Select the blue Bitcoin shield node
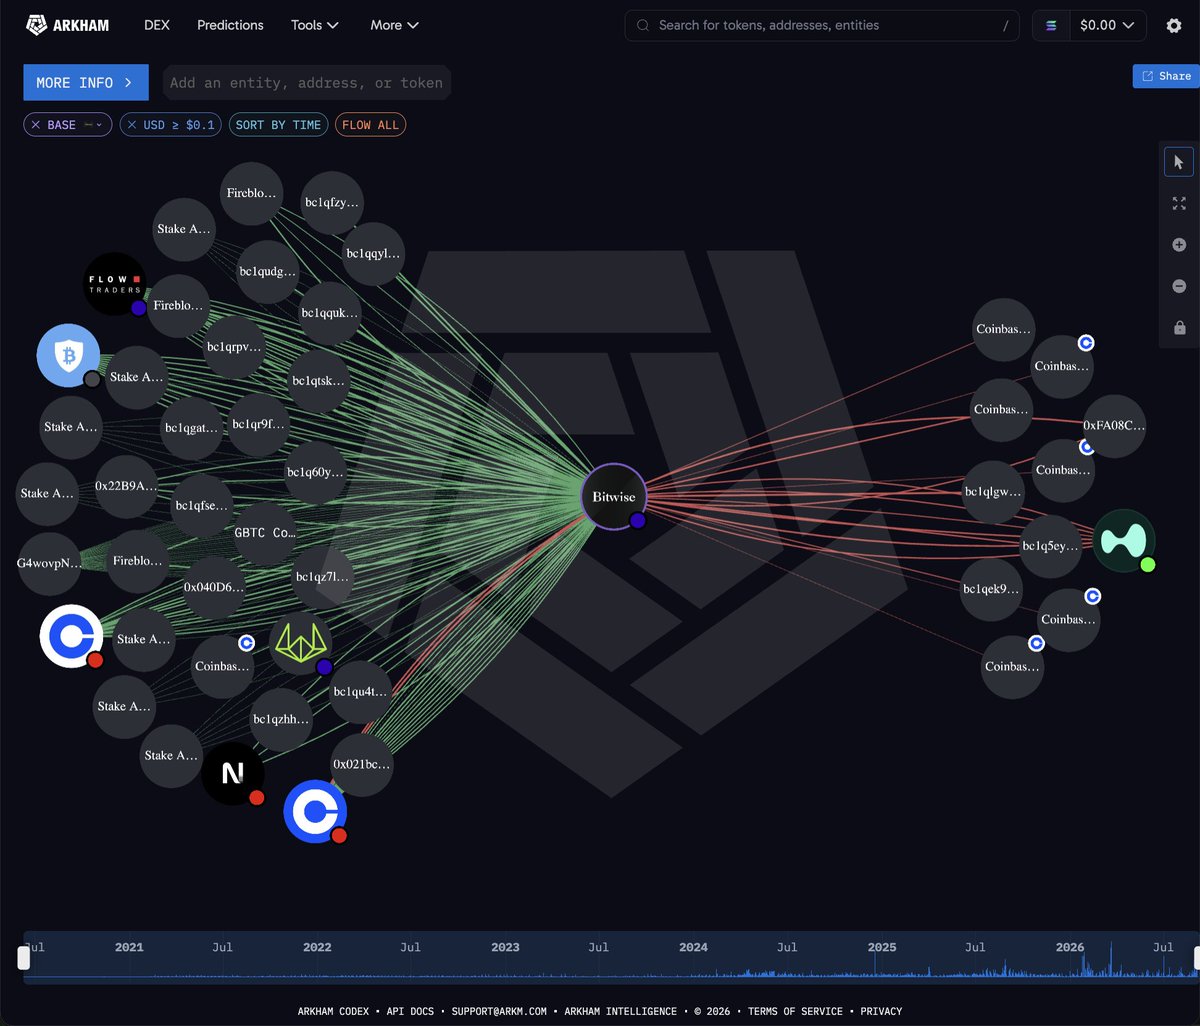The width and height of the screenshot is (1200, 1026). click(68, 355)
